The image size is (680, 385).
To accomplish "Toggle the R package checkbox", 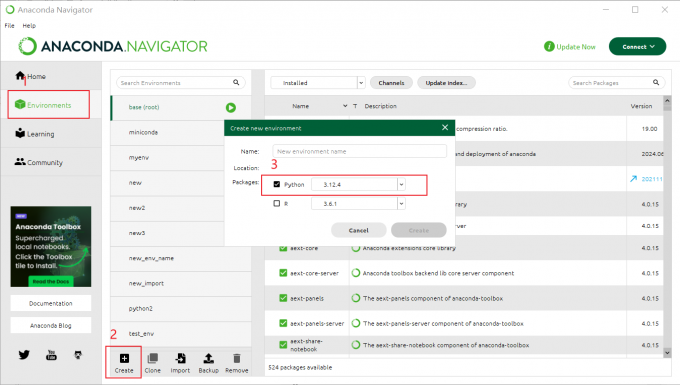I will click(x=277, y=203).
